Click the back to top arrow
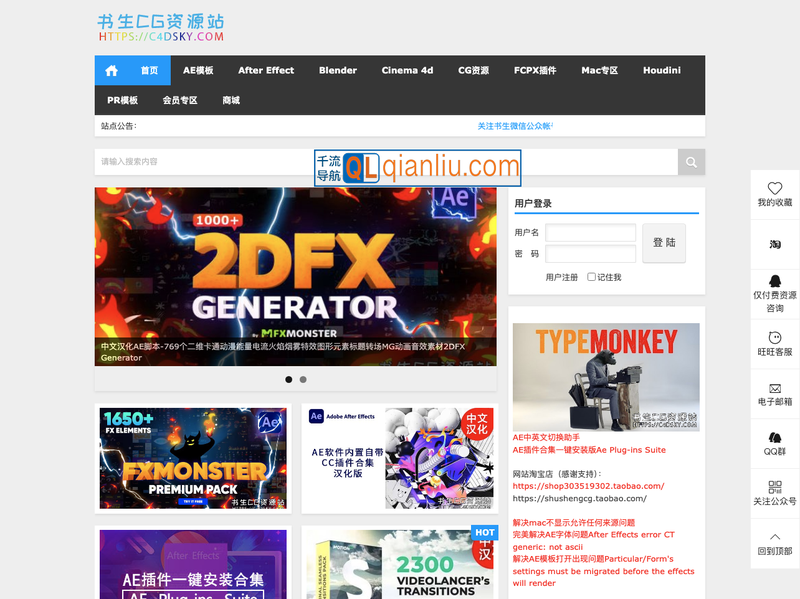Image resolution: width=800 pixels, height=599 pixels. click(775, 537)
